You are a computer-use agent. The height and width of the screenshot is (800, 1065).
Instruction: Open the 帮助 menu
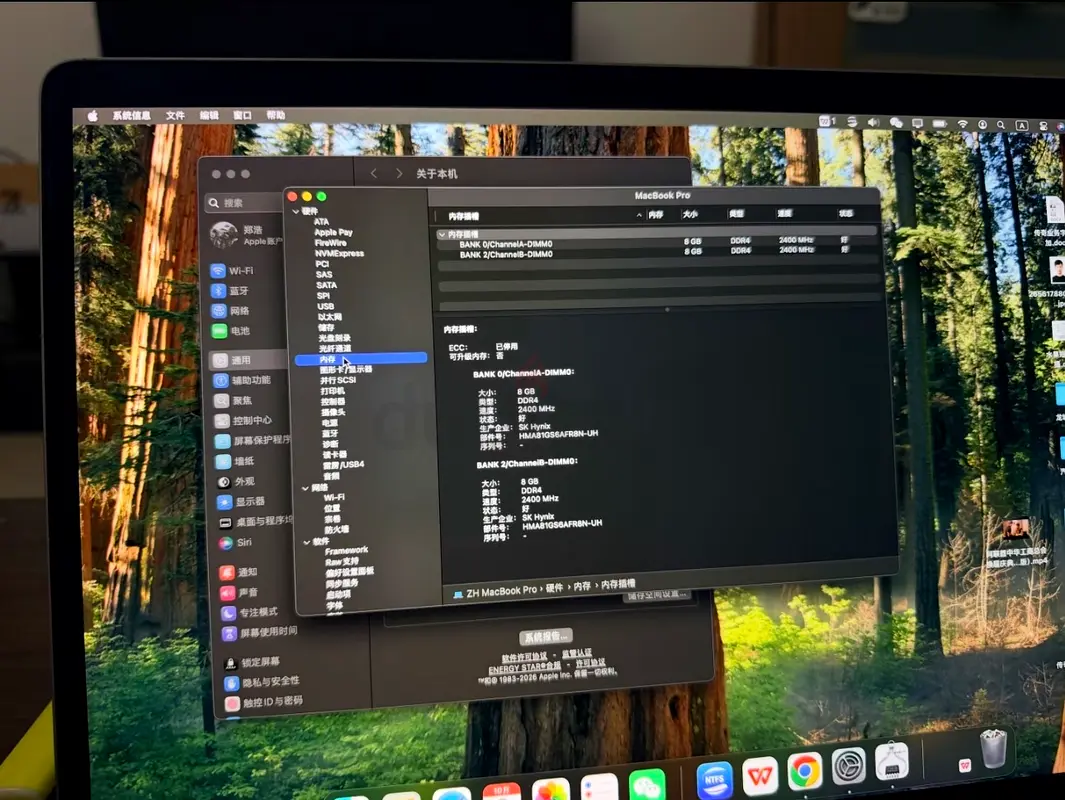pos(276,115)
